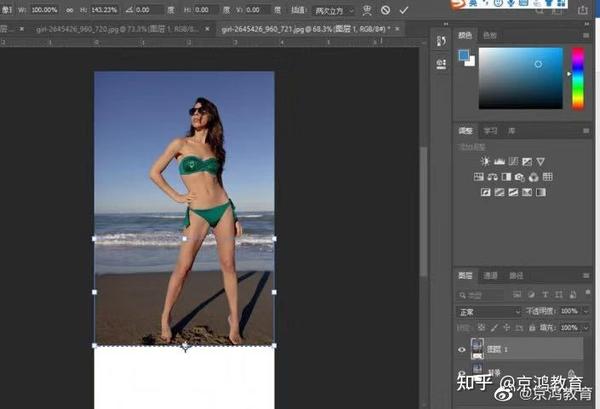Open the History panel icon in collapsed dock
Image resolution: width=600 pixels, height=409 pixels.
(441, 41)
